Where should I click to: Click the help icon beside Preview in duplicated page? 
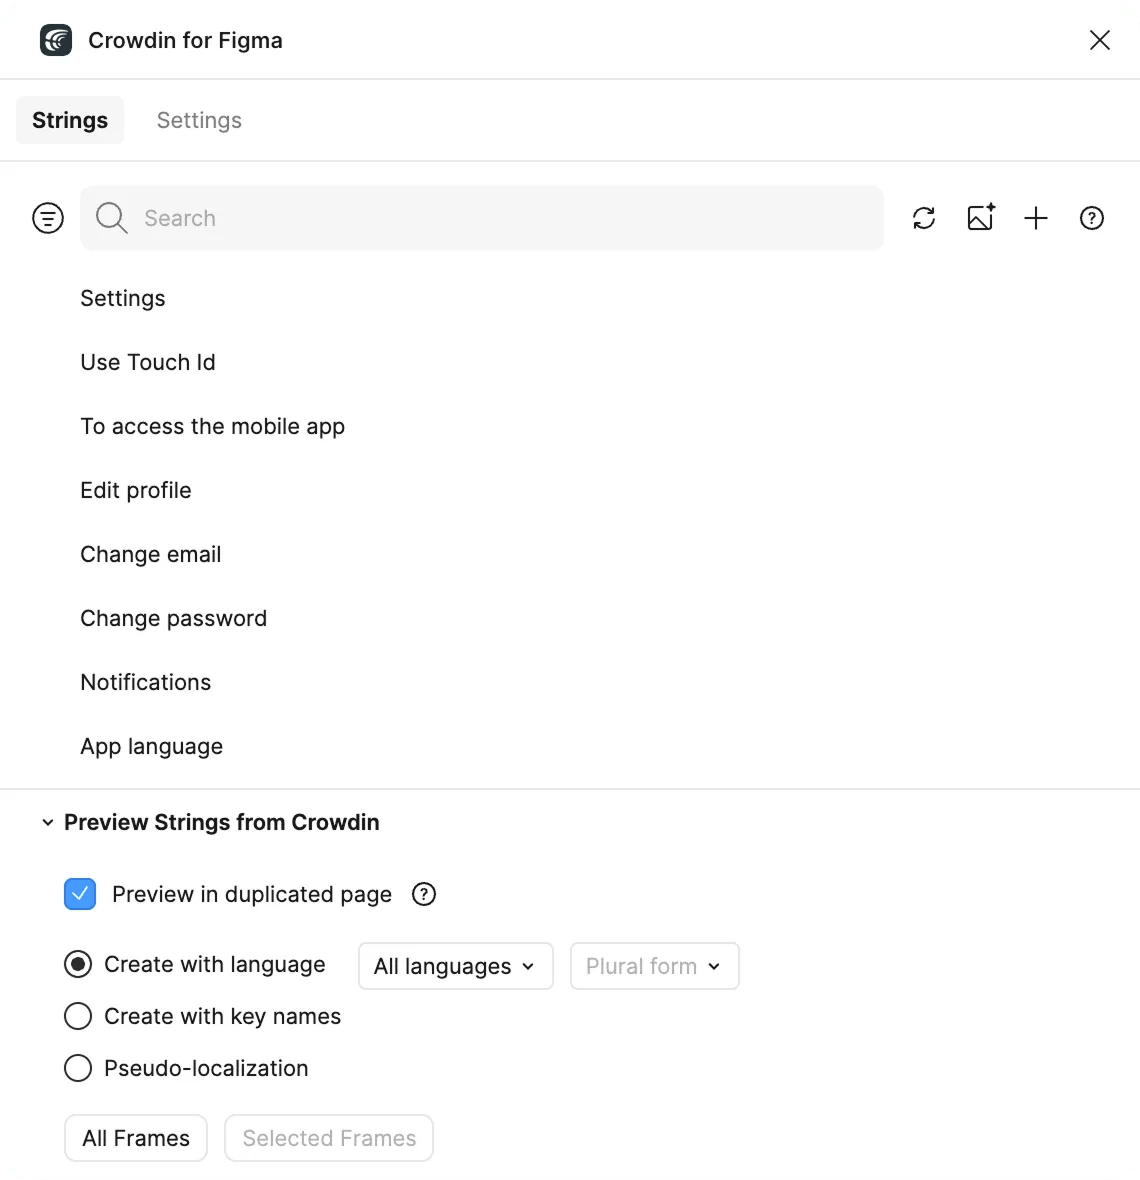[423, 894]
